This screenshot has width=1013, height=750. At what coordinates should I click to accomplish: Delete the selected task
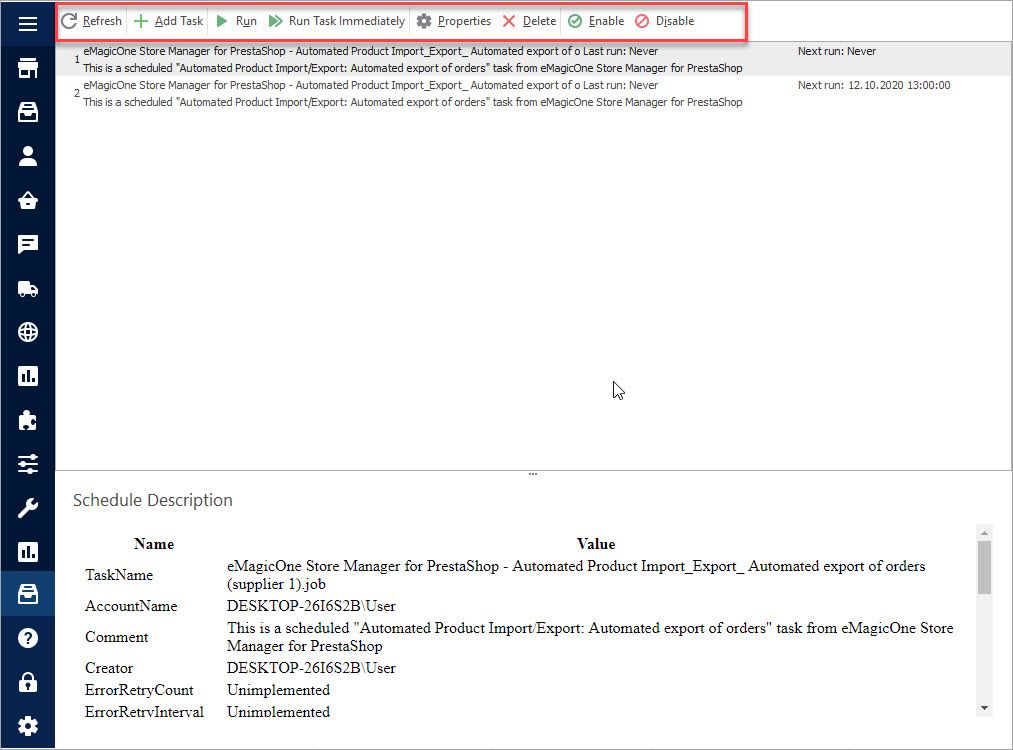coord(530,21)
